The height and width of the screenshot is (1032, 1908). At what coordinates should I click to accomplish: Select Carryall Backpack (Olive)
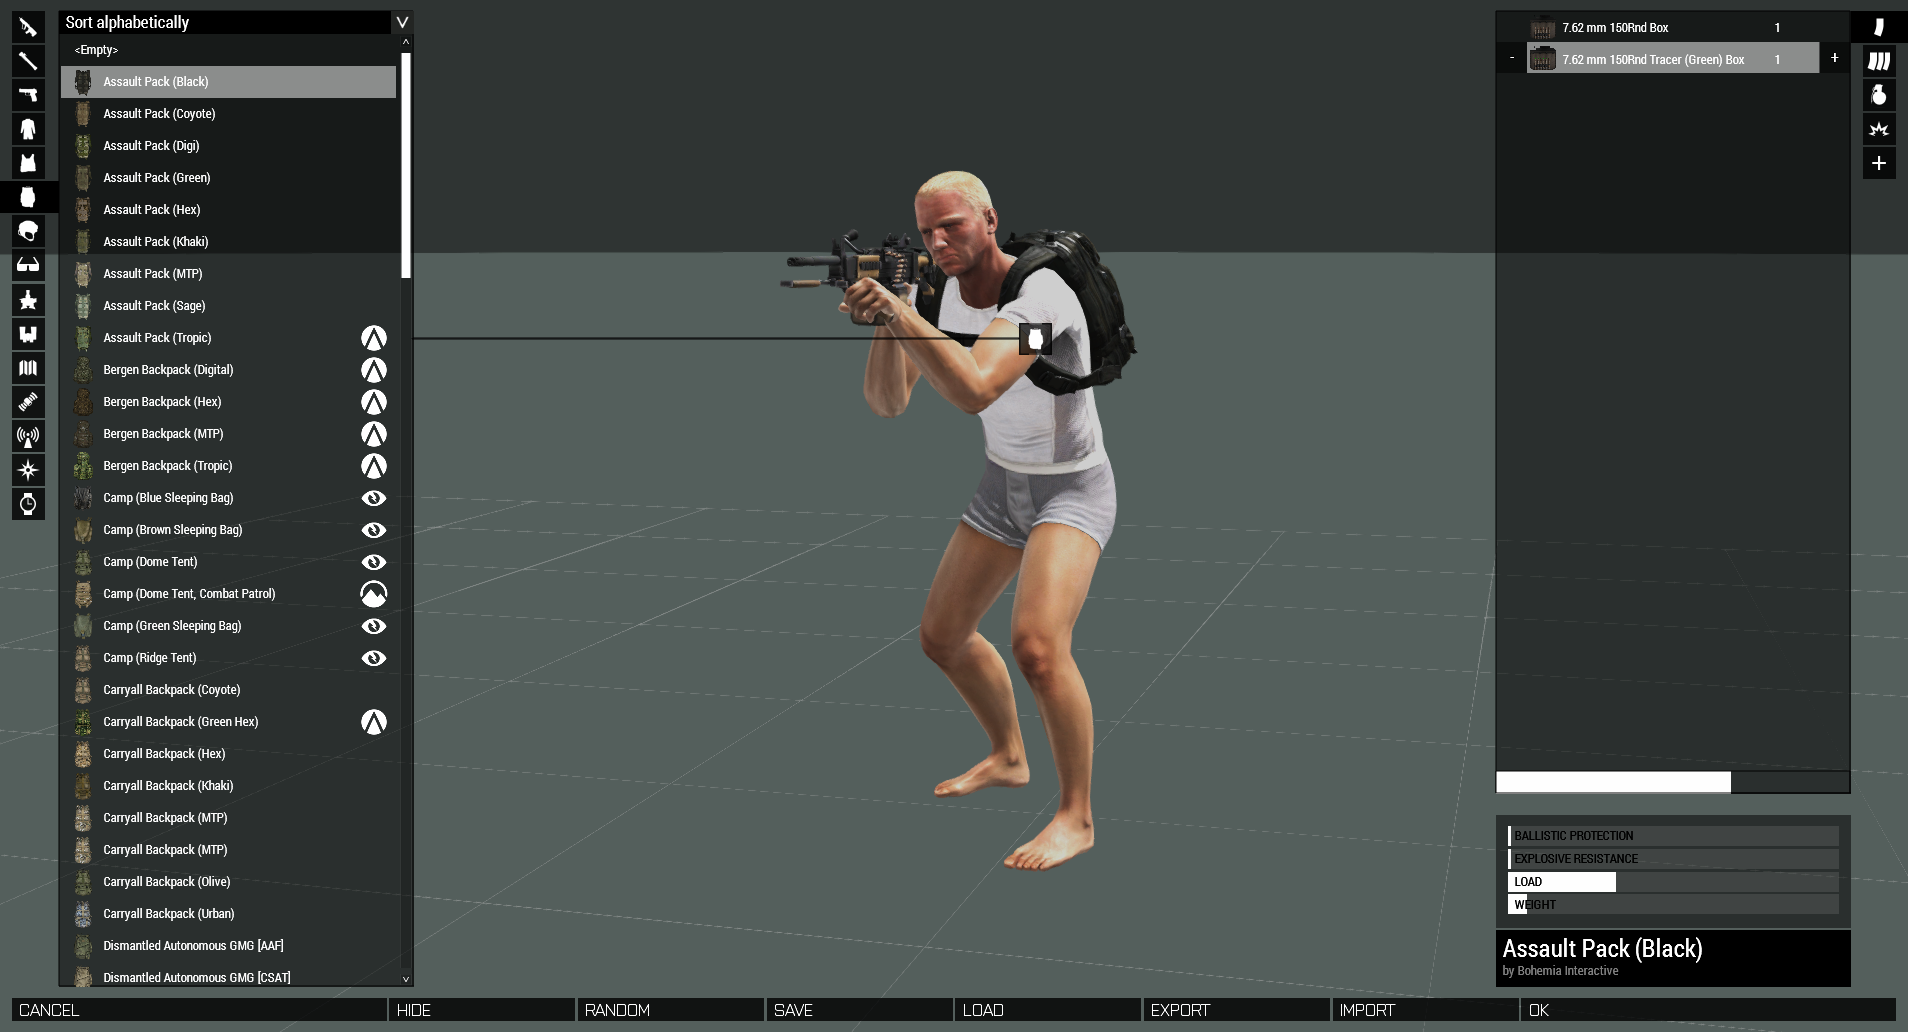228,882
